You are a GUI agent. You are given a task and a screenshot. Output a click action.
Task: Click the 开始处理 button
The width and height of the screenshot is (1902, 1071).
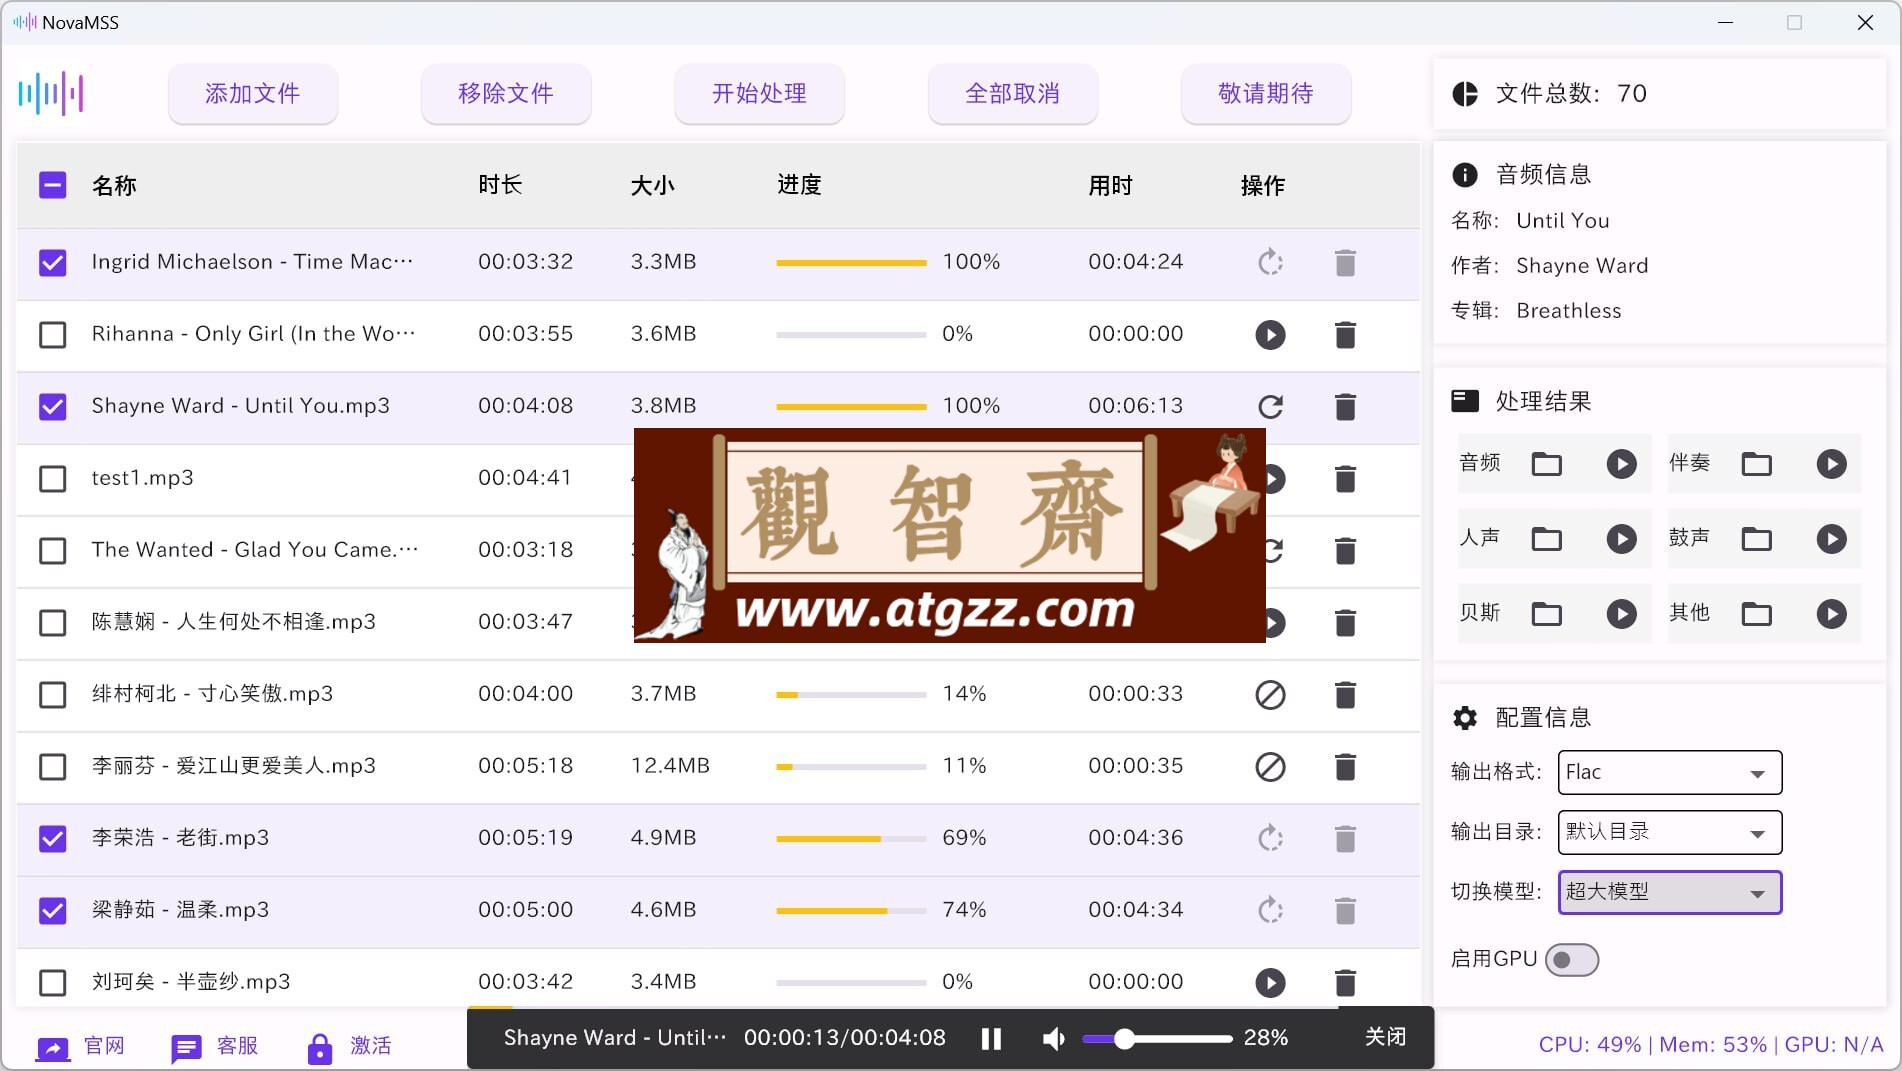point(759,94)
